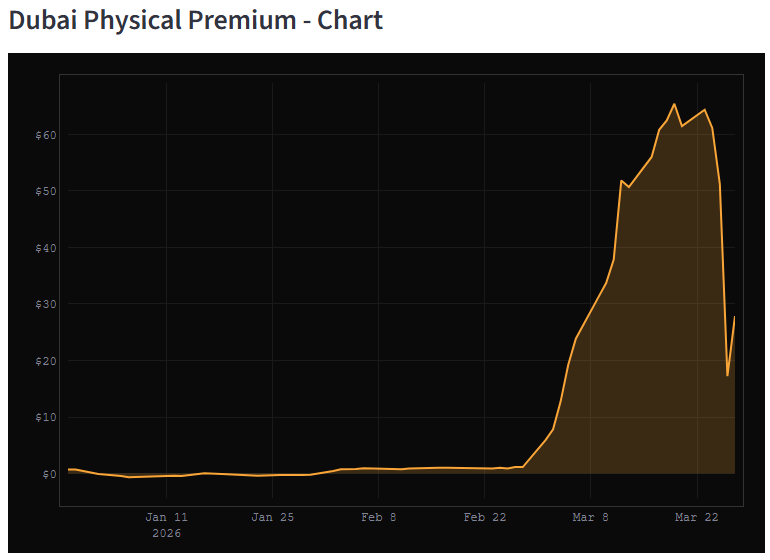This screenshot has width=770, height=560.
Task: Click the 'Feb 8' x-axis date label
Action: (x=379, y=517)
